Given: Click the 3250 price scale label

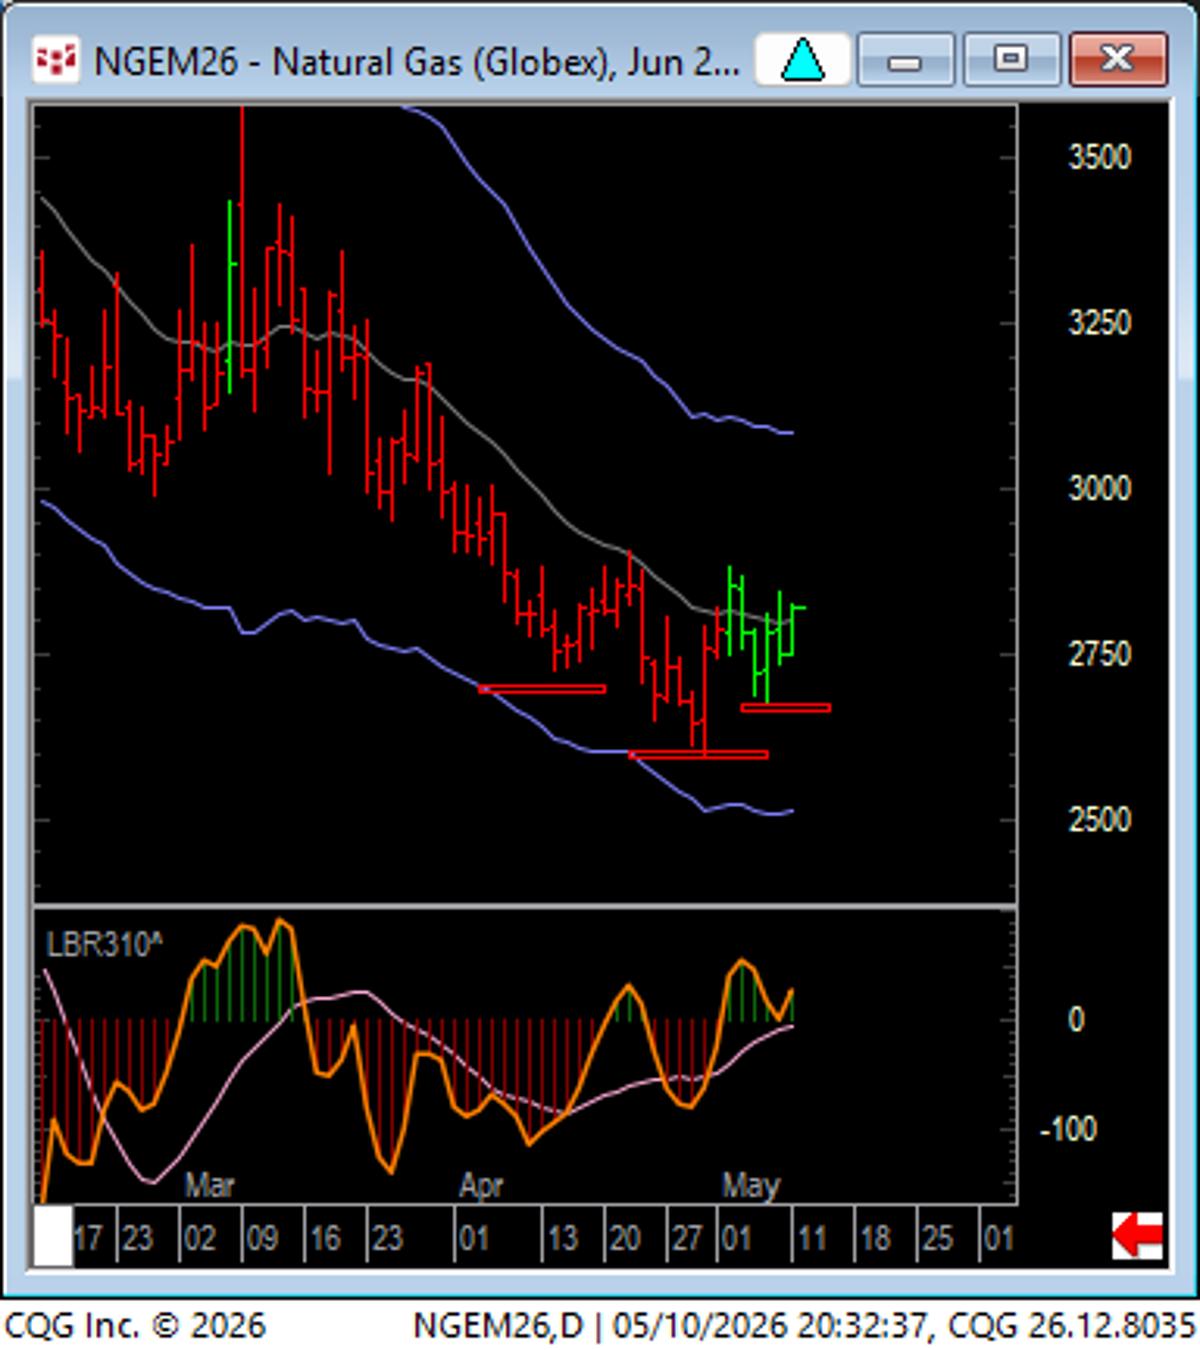Looking at the screenshot, I should (x=1099, y=323).
